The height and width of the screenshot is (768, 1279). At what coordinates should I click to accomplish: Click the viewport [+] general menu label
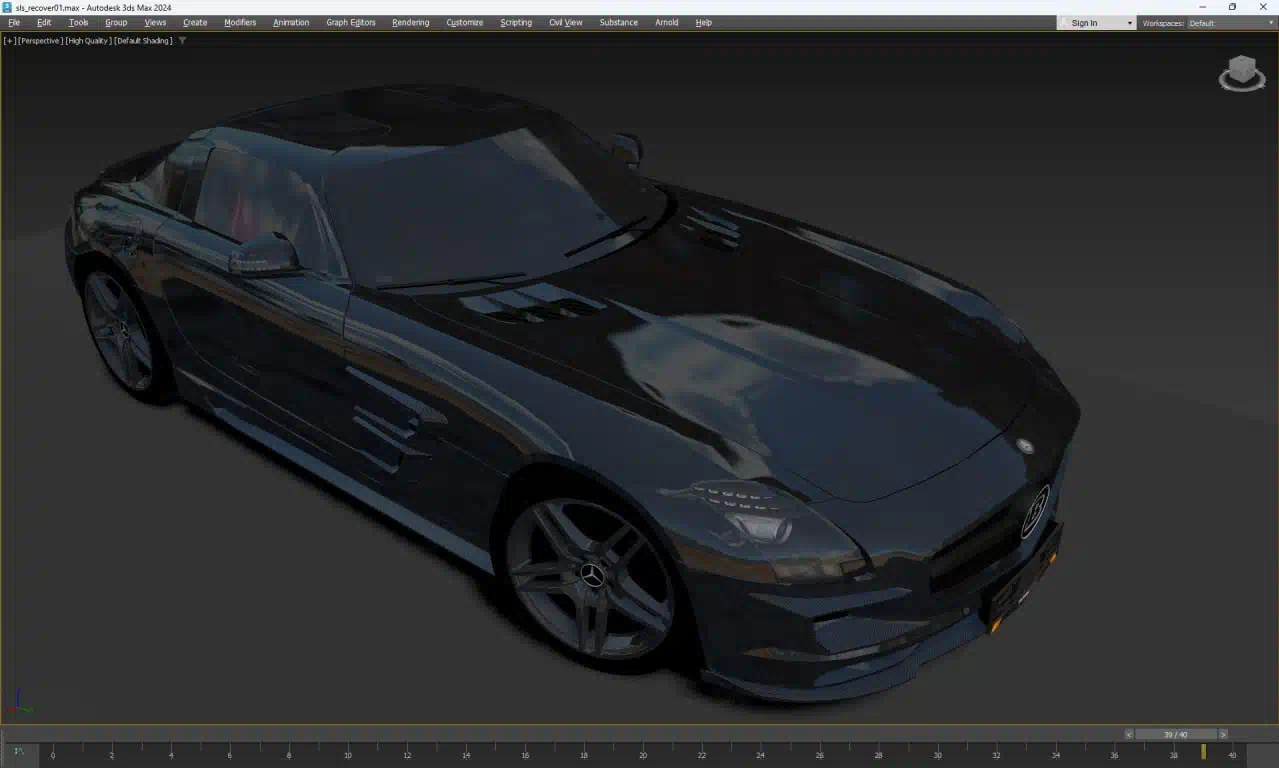[10, 41]
